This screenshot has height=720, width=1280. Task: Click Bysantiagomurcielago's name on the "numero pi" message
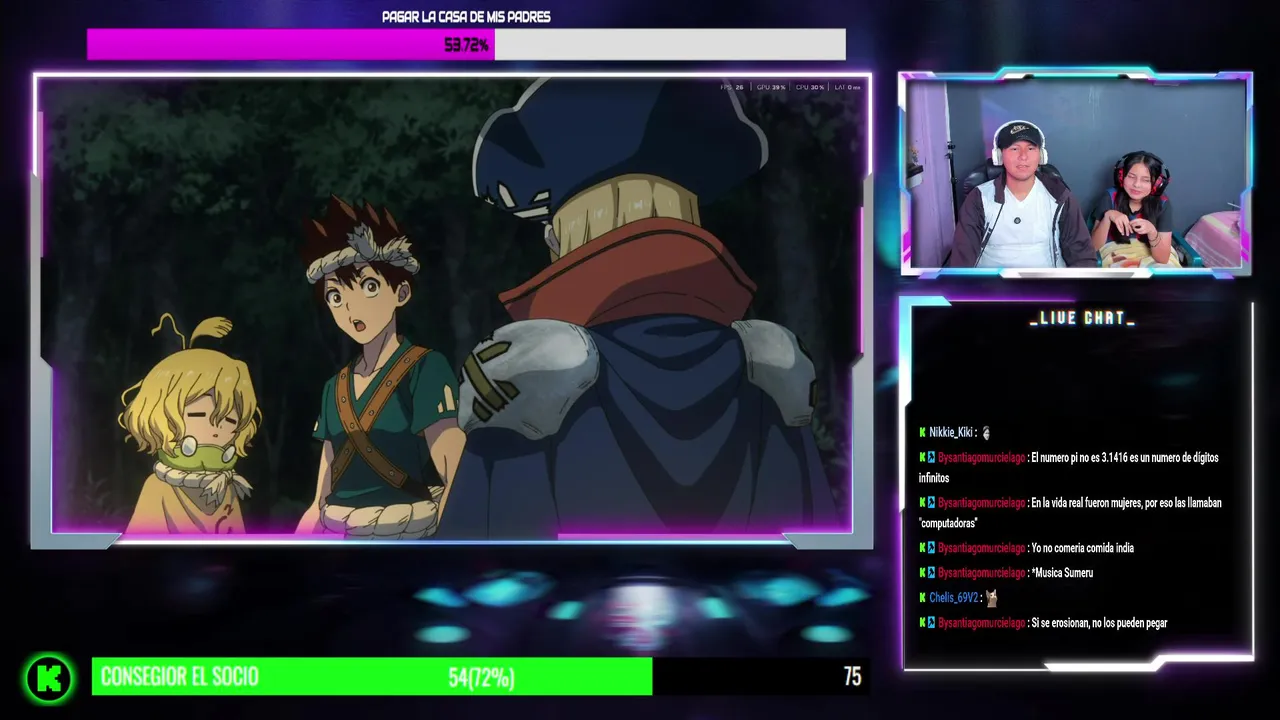pos(981,457)
